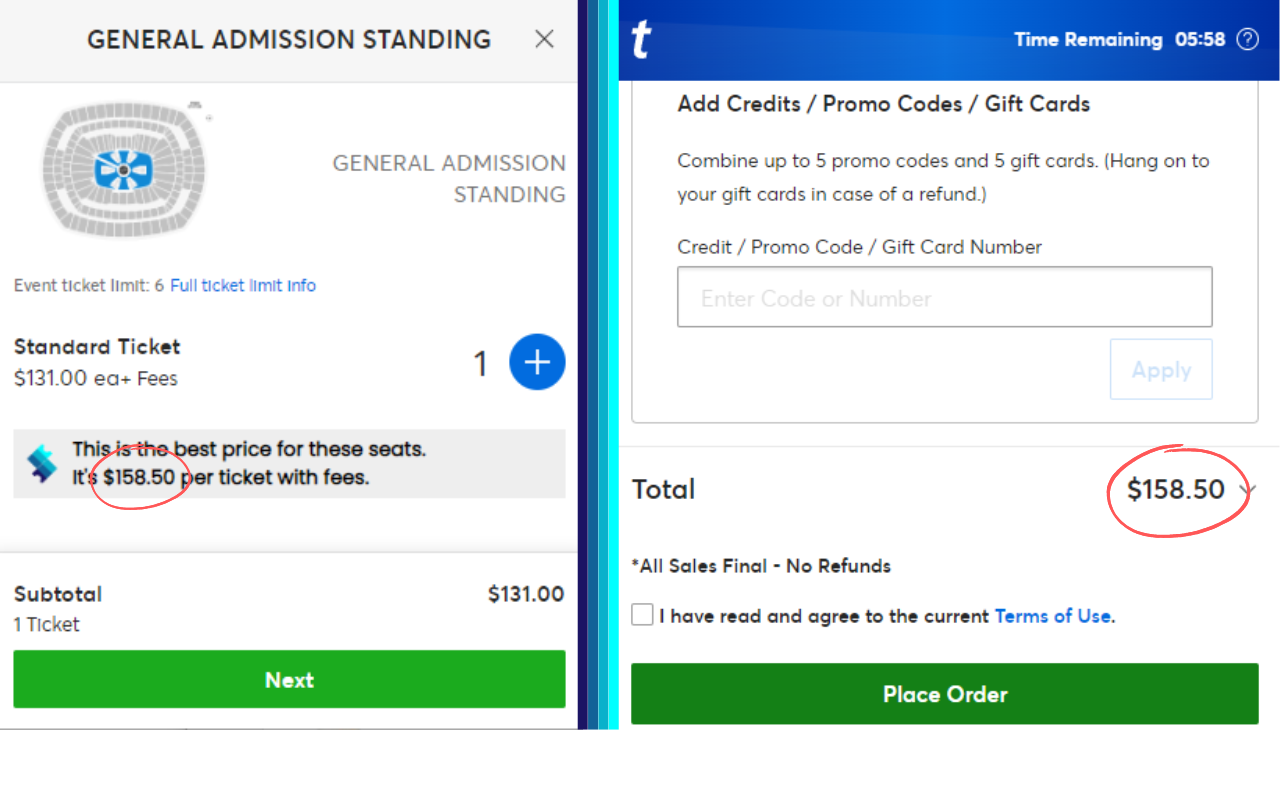Click the Ticketmaster t logo
Viewport: 1280px width, 800px height.
coord(641,40)
